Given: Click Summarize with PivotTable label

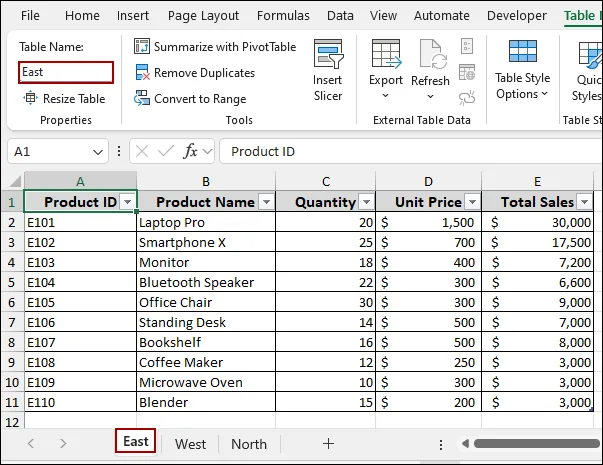Looking at the screenshot, I should (x=225, y=47).
